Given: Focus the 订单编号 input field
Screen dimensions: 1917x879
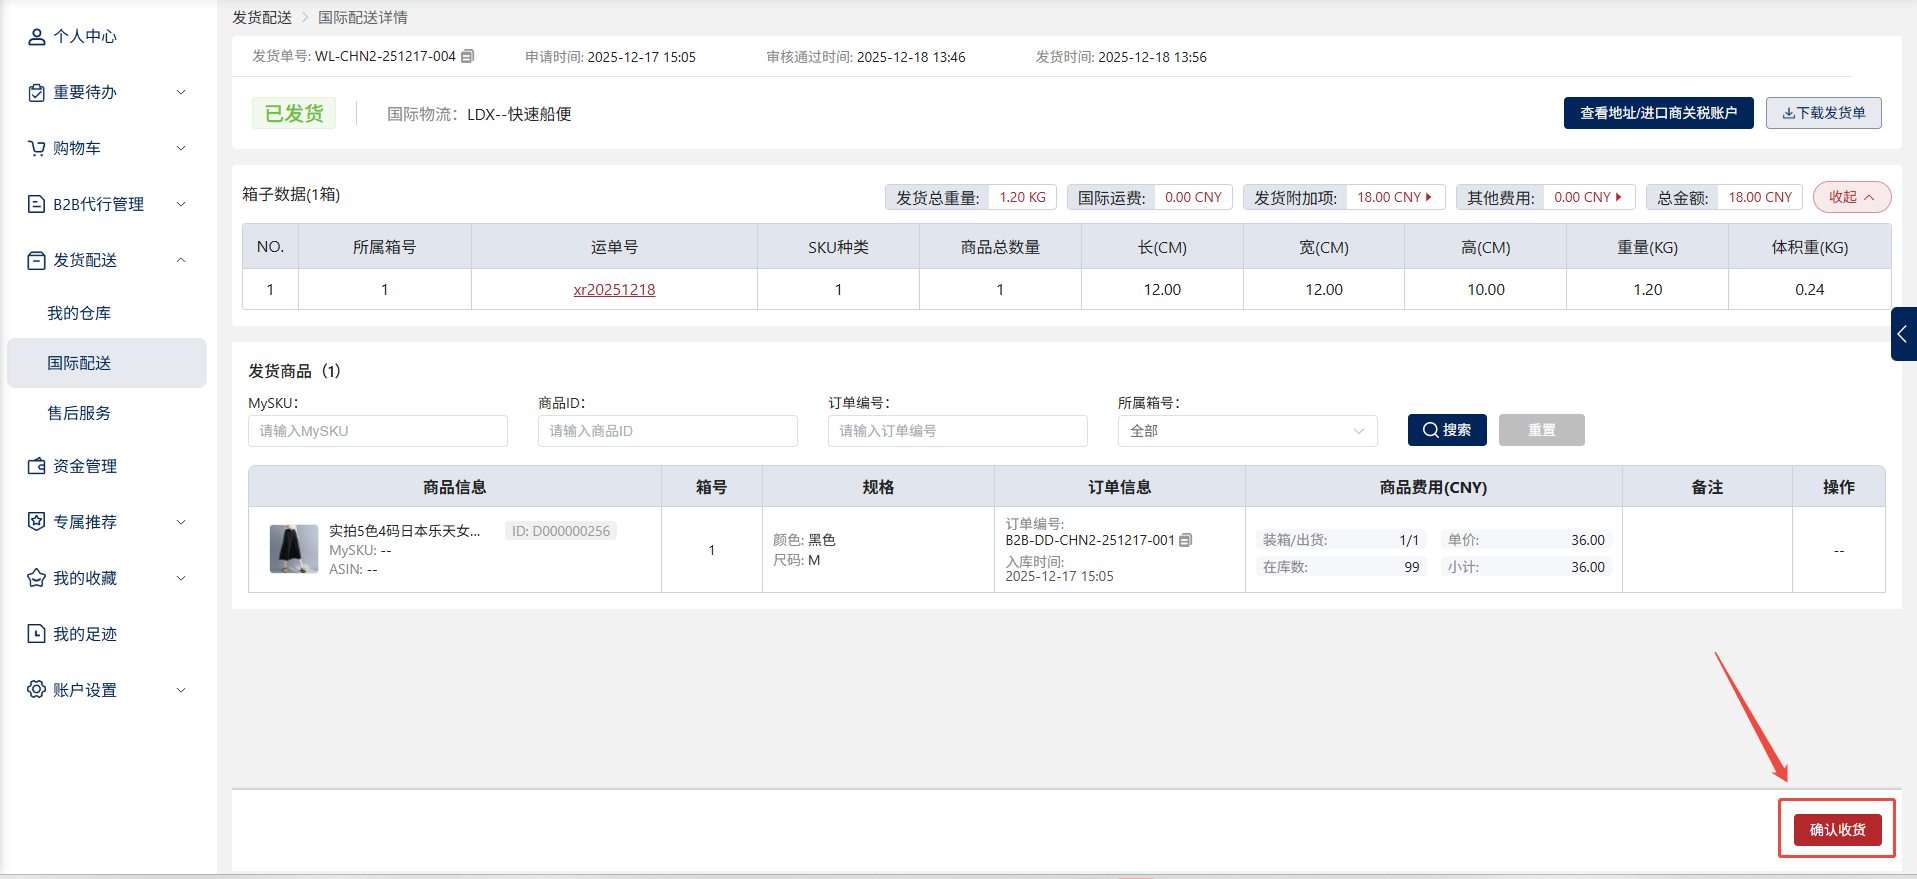Looking at the screenshot, I should [958, 431].
